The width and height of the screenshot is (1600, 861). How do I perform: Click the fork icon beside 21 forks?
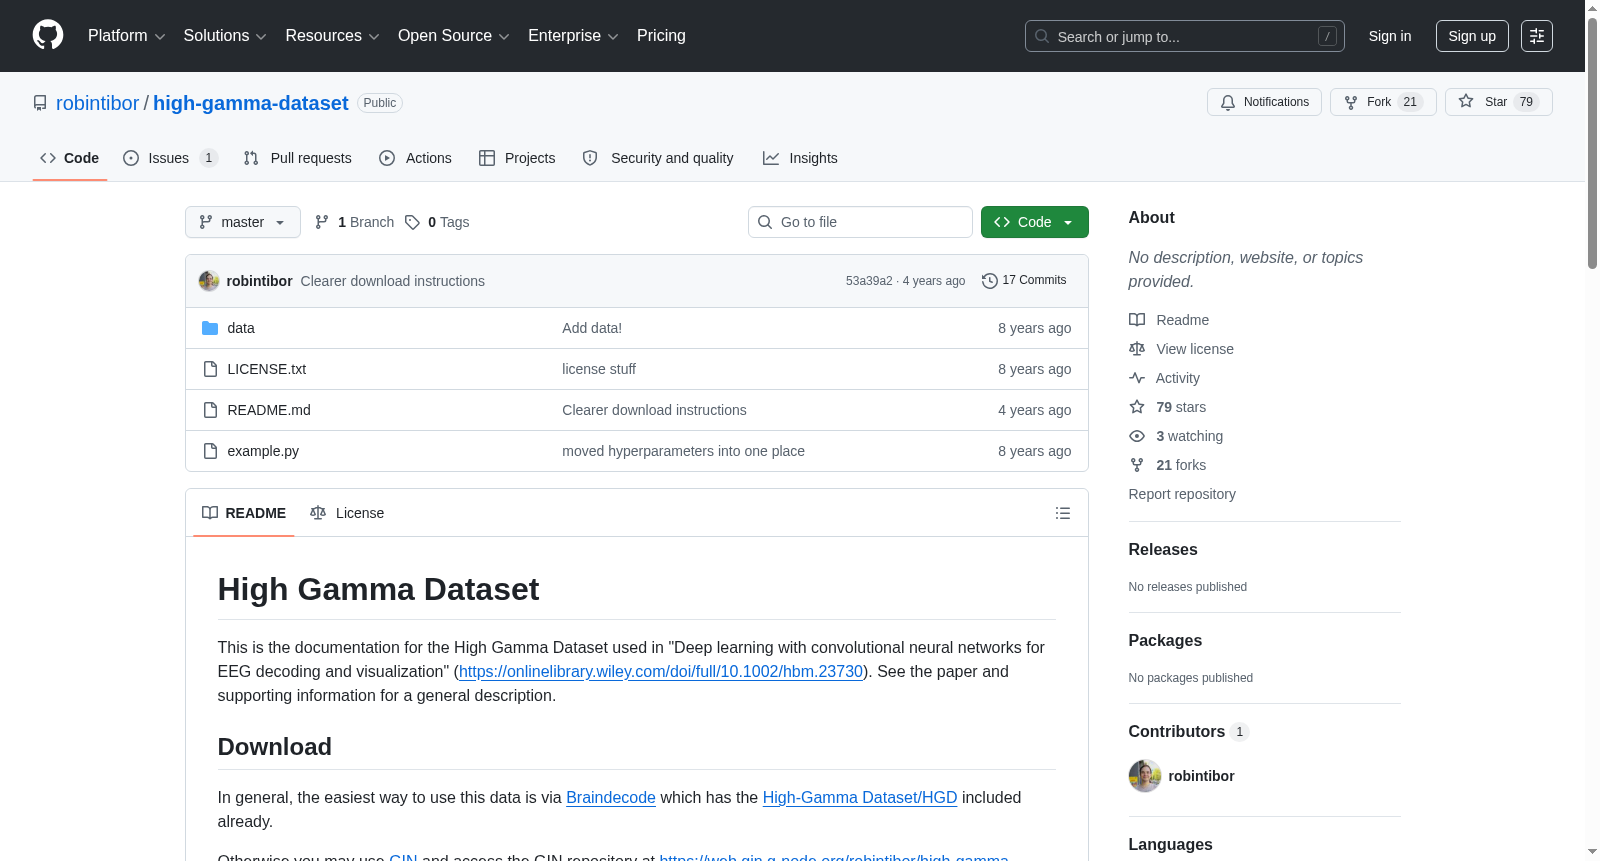[x=1137, y=465]
